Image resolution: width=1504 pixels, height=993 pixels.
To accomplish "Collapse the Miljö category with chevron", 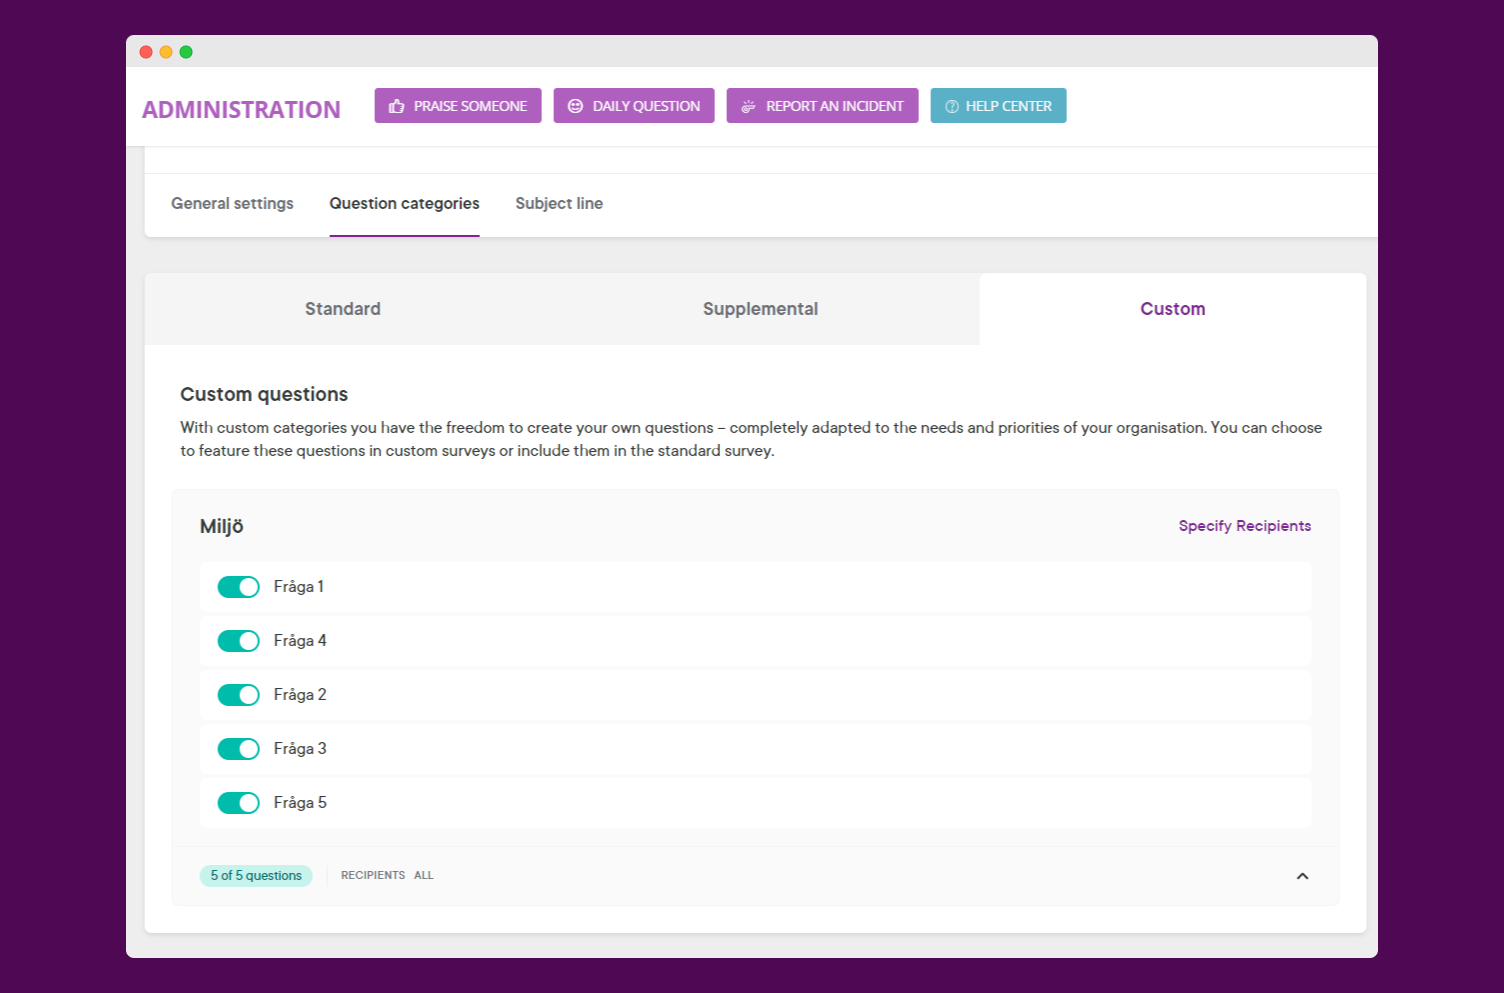I will 1302,876.
